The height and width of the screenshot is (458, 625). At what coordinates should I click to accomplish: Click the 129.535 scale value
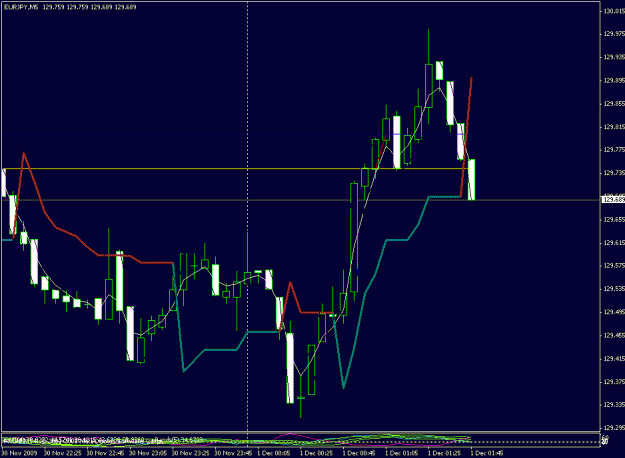point(614,289)
